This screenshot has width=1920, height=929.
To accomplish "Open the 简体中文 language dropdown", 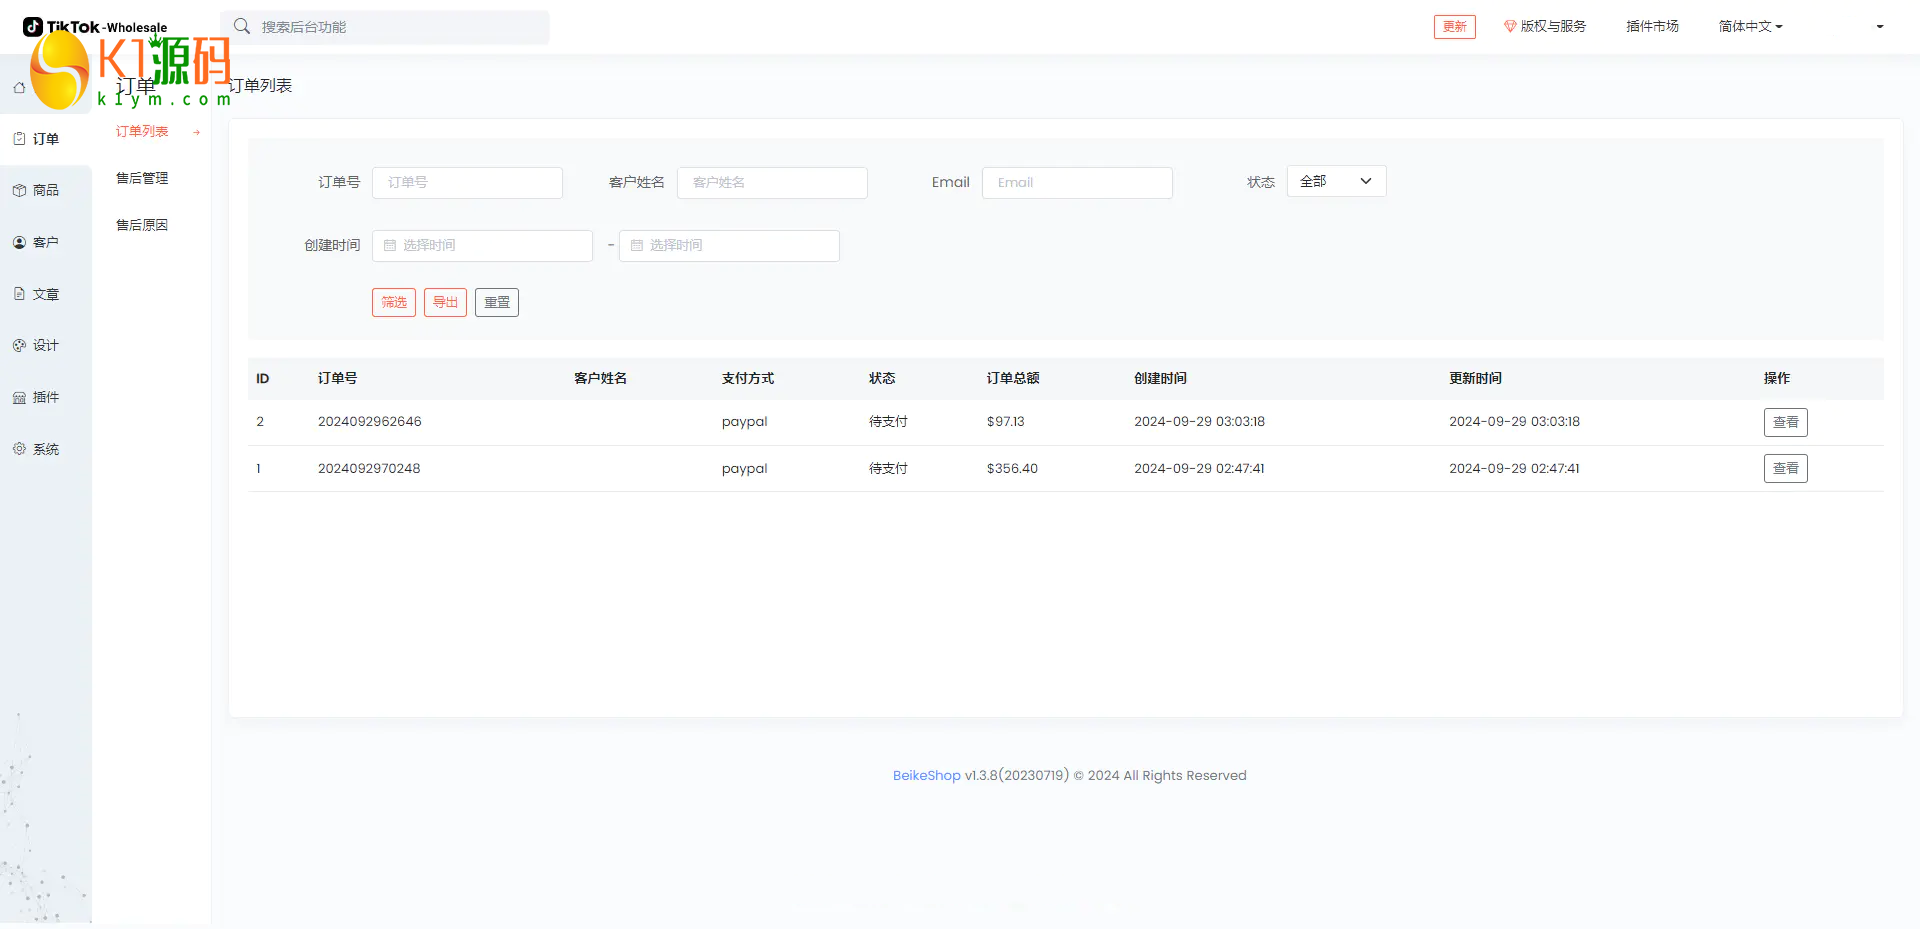I will [1750, 26].
